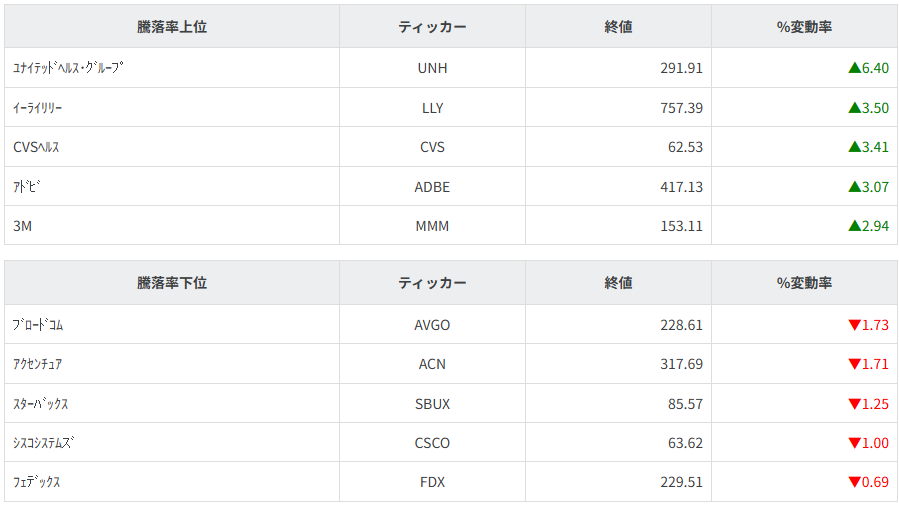899x505 pixels.
Task: Click the ｱｸｾﾝﾁｭｱ company name
Action: [38, 364]
